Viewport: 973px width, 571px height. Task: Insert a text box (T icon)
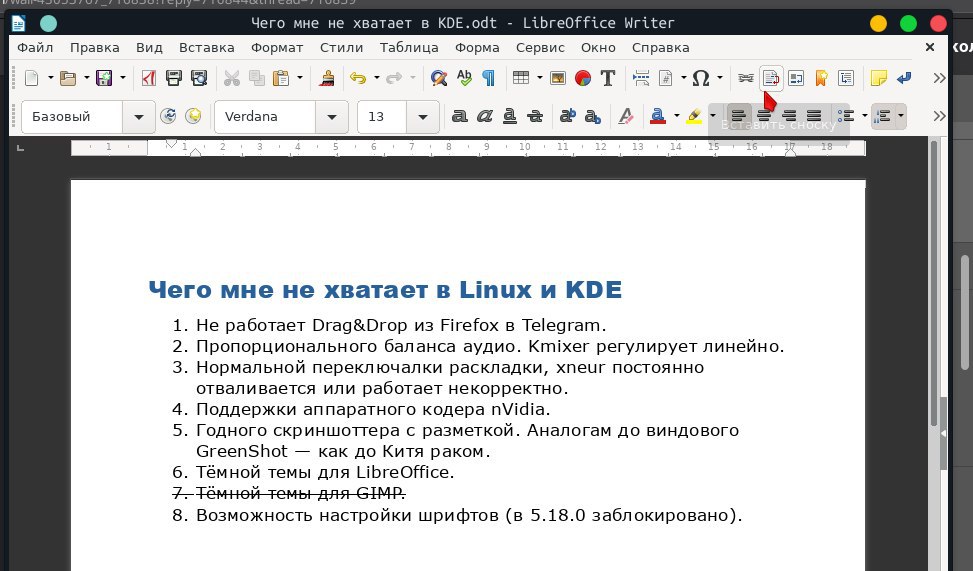coord(608,78)
